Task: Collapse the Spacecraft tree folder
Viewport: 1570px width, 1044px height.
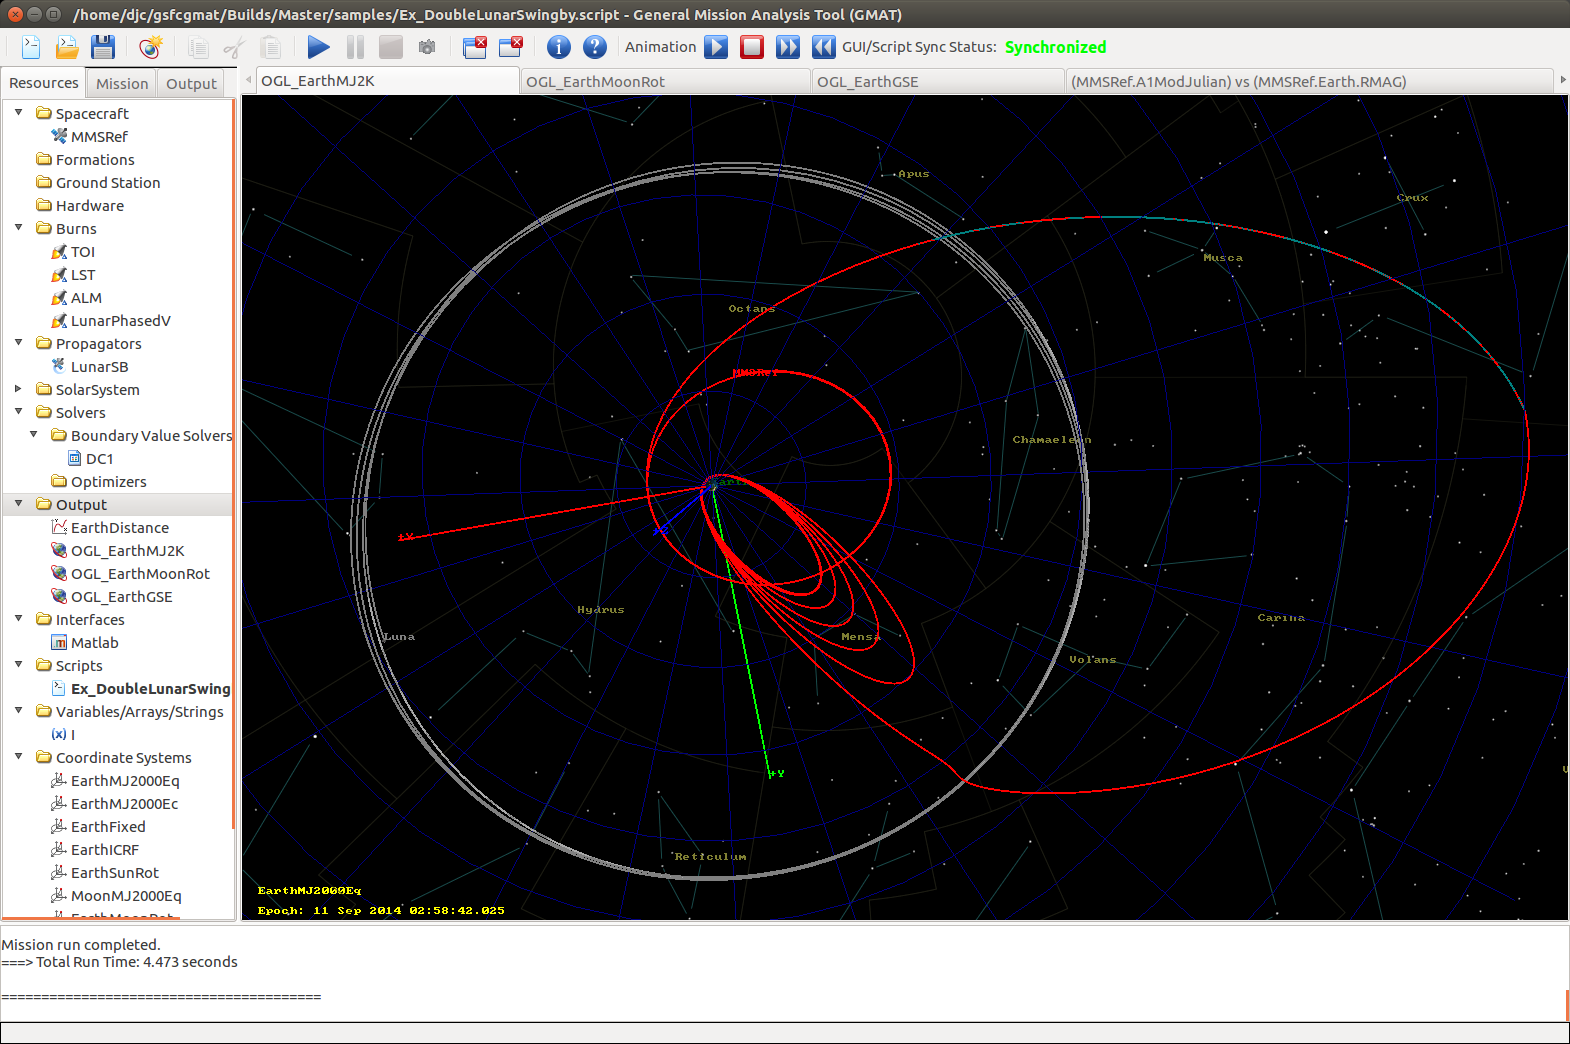Action: pyautogui.click(x=18, y=113)
